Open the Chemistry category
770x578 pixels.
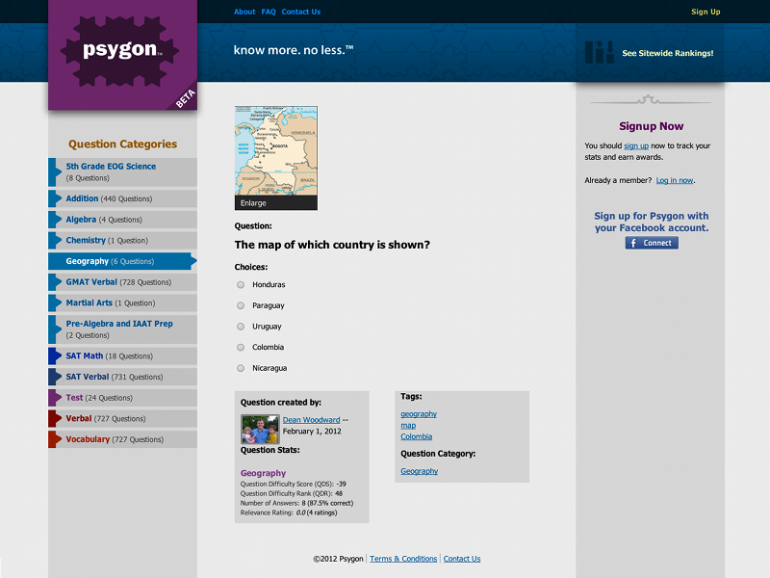point(122,240)
